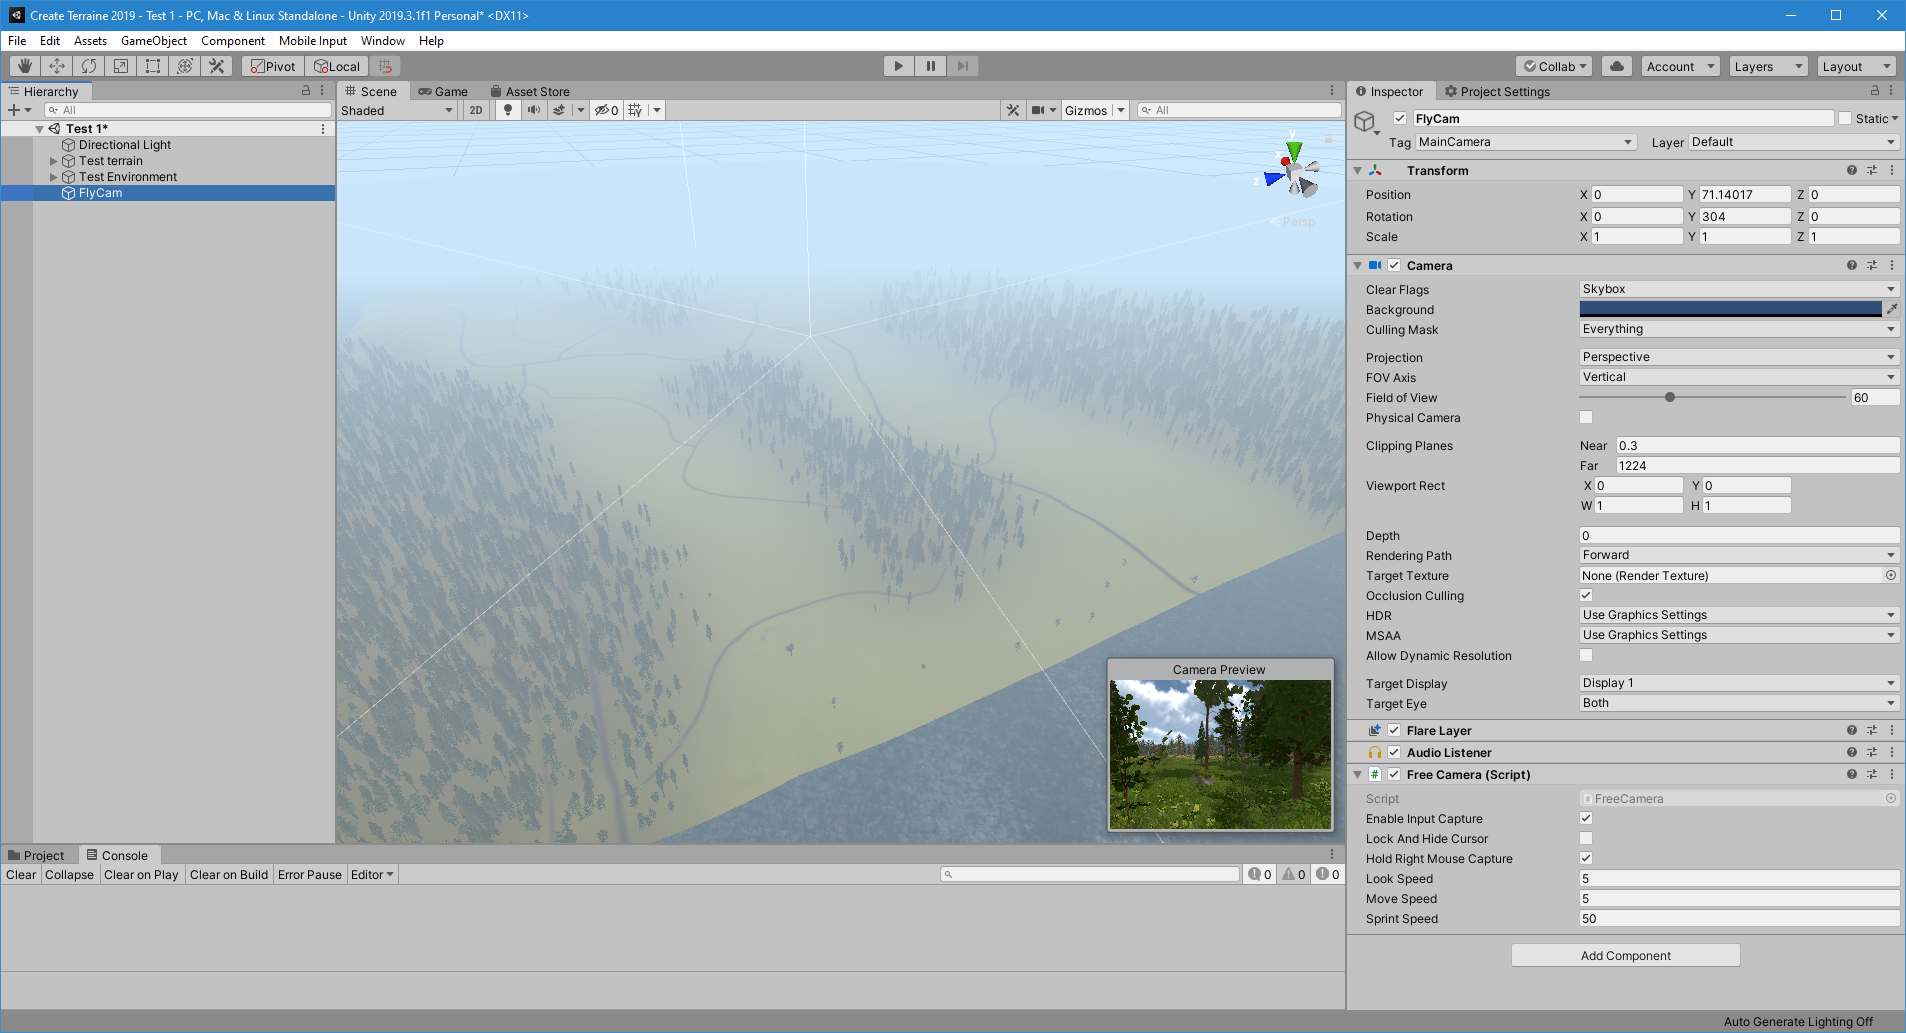Click the Step forward button
This screenshot has width=1906, height=1033.
962,66
